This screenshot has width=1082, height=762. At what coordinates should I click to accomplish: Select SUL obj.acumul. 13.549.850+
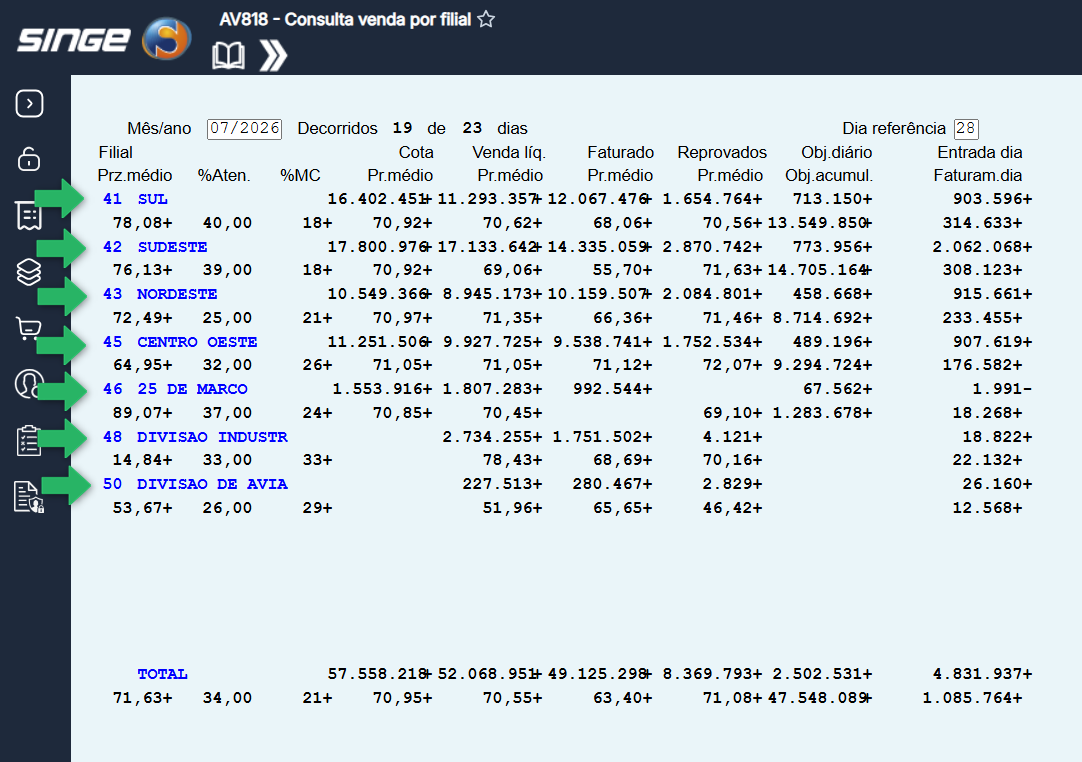820,223
